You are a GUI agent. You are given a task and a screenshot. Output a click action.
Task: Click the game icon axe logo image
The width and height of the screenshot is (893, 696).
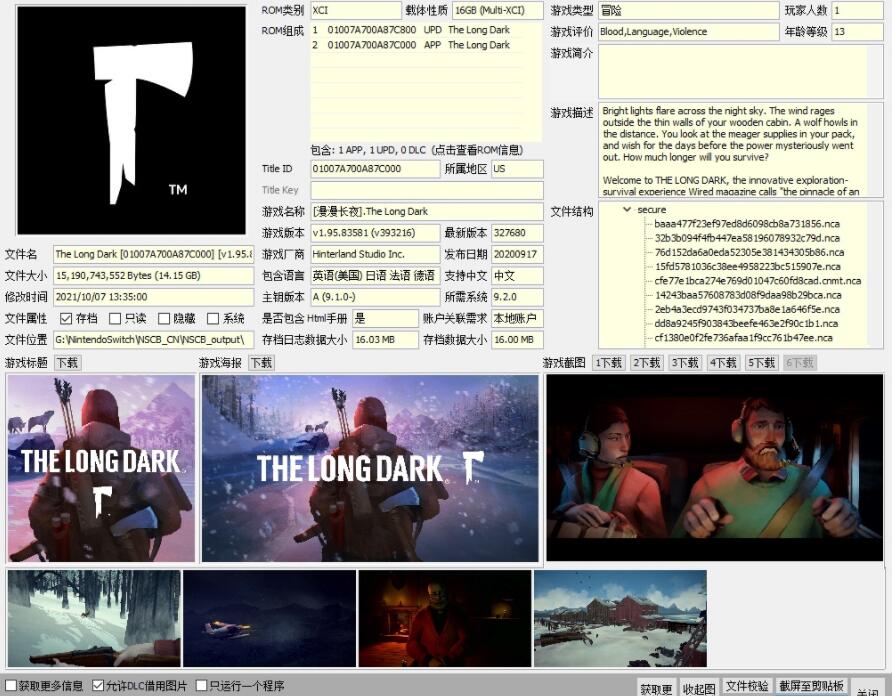point(132,121)
